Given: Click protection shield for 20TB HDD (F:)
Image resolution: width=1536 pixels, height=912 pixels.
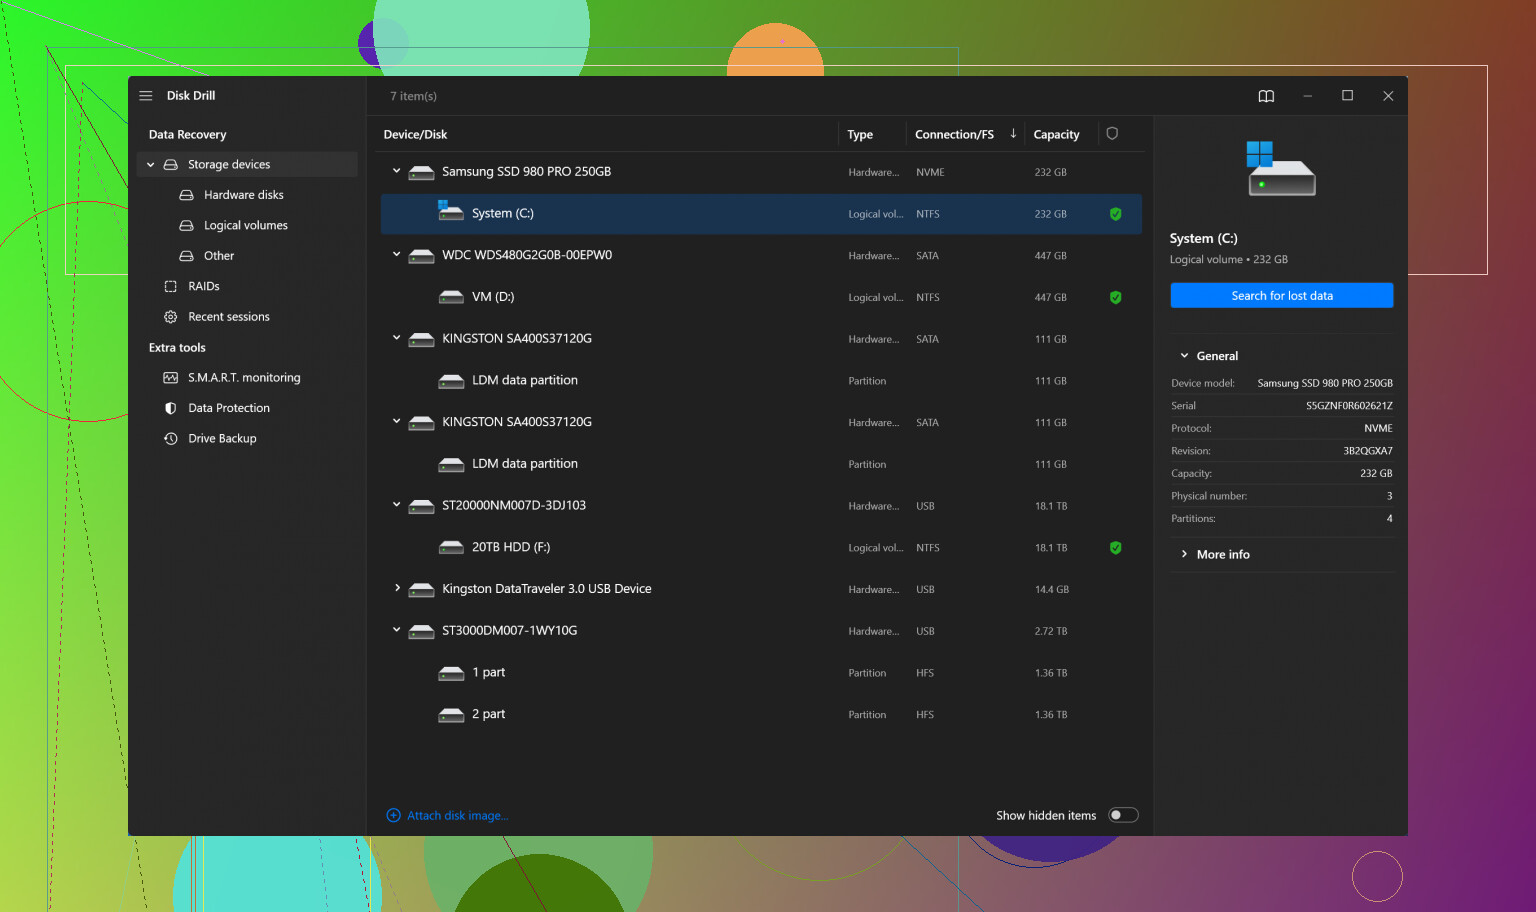Looking at the screenshot, I should click(x=1115, y=548).
